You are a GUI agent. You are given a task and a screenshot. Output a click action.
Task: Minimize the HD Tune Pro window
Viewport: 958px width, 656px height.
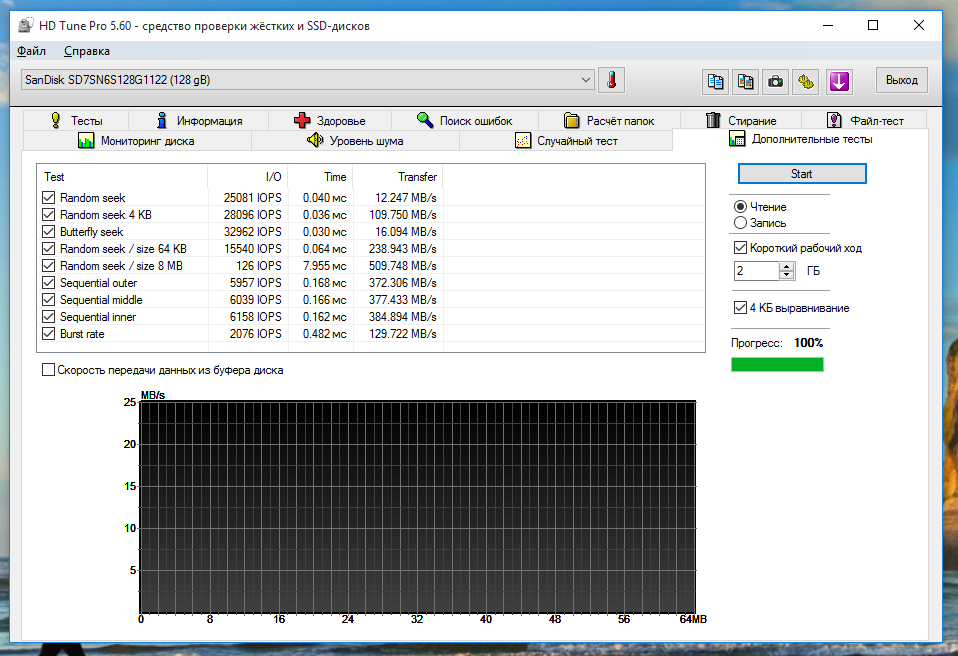(828, 26)
